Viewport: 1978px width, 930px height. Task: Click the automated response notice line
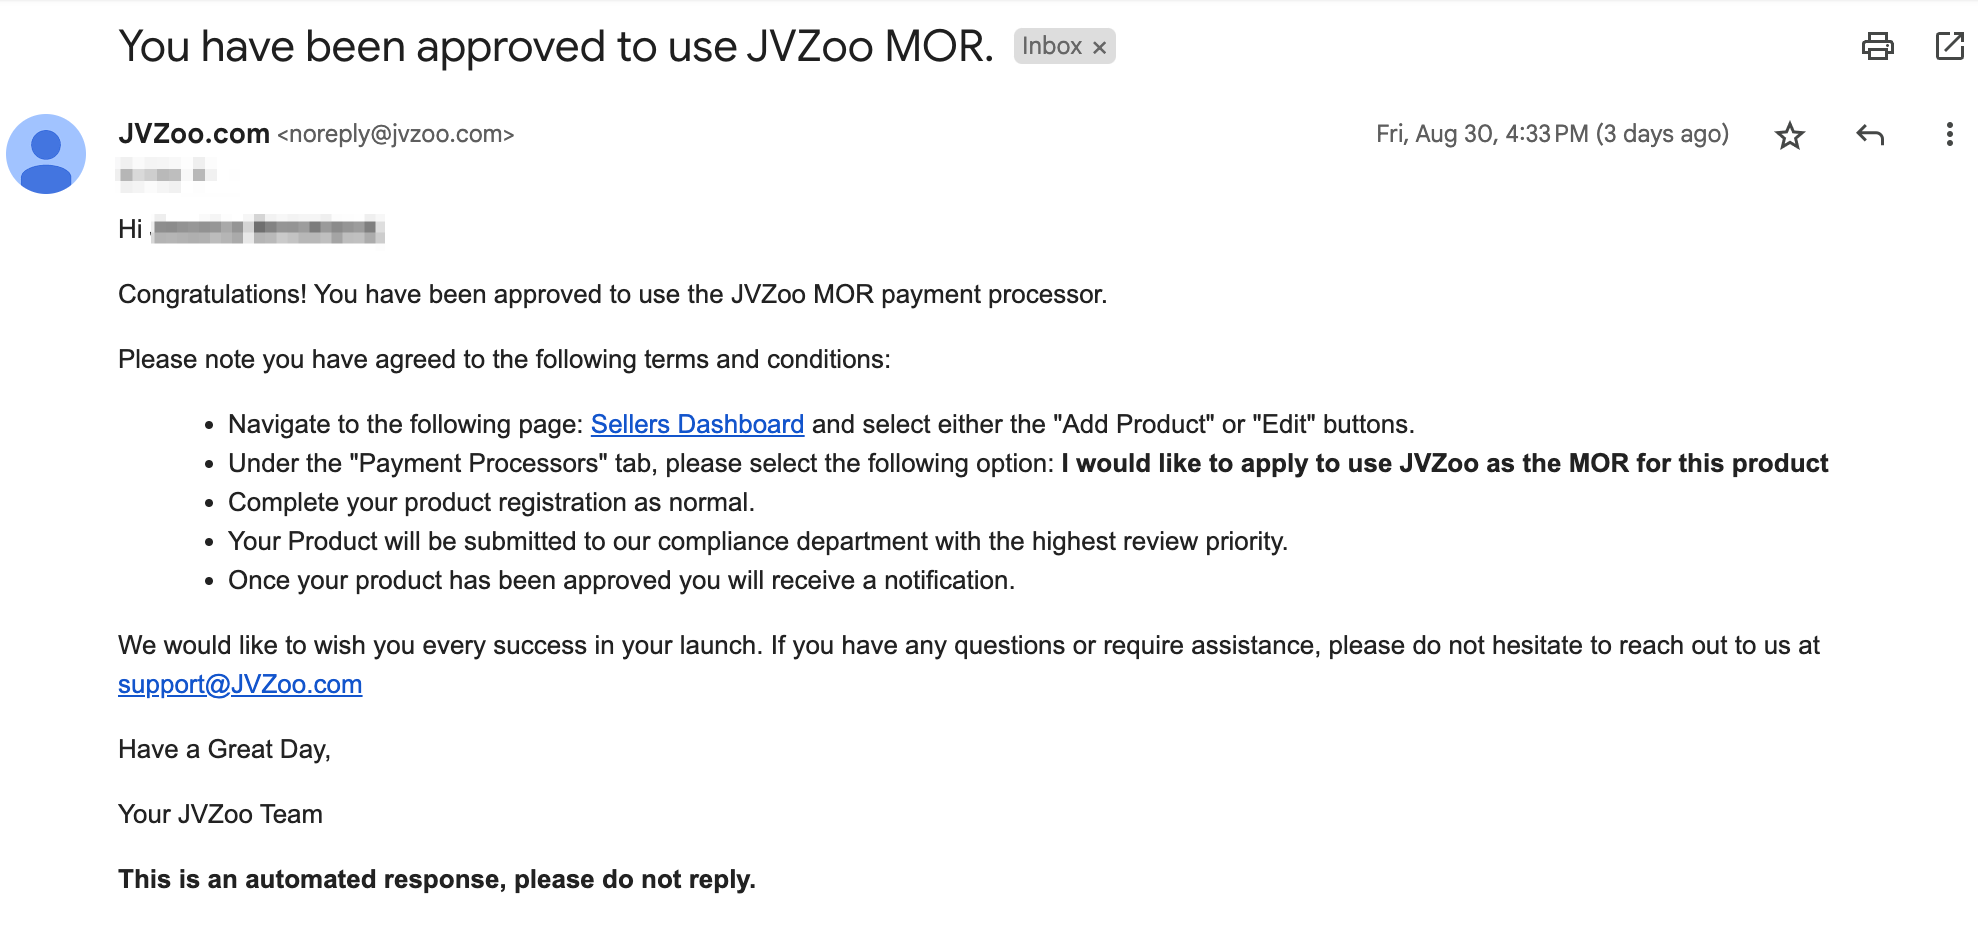click(437, 879)
